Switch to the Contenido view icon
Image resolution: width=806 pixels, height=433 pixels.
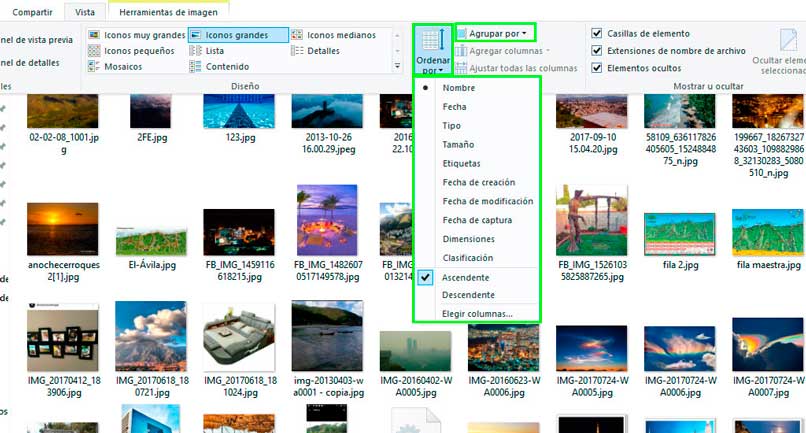click(195, 66)
